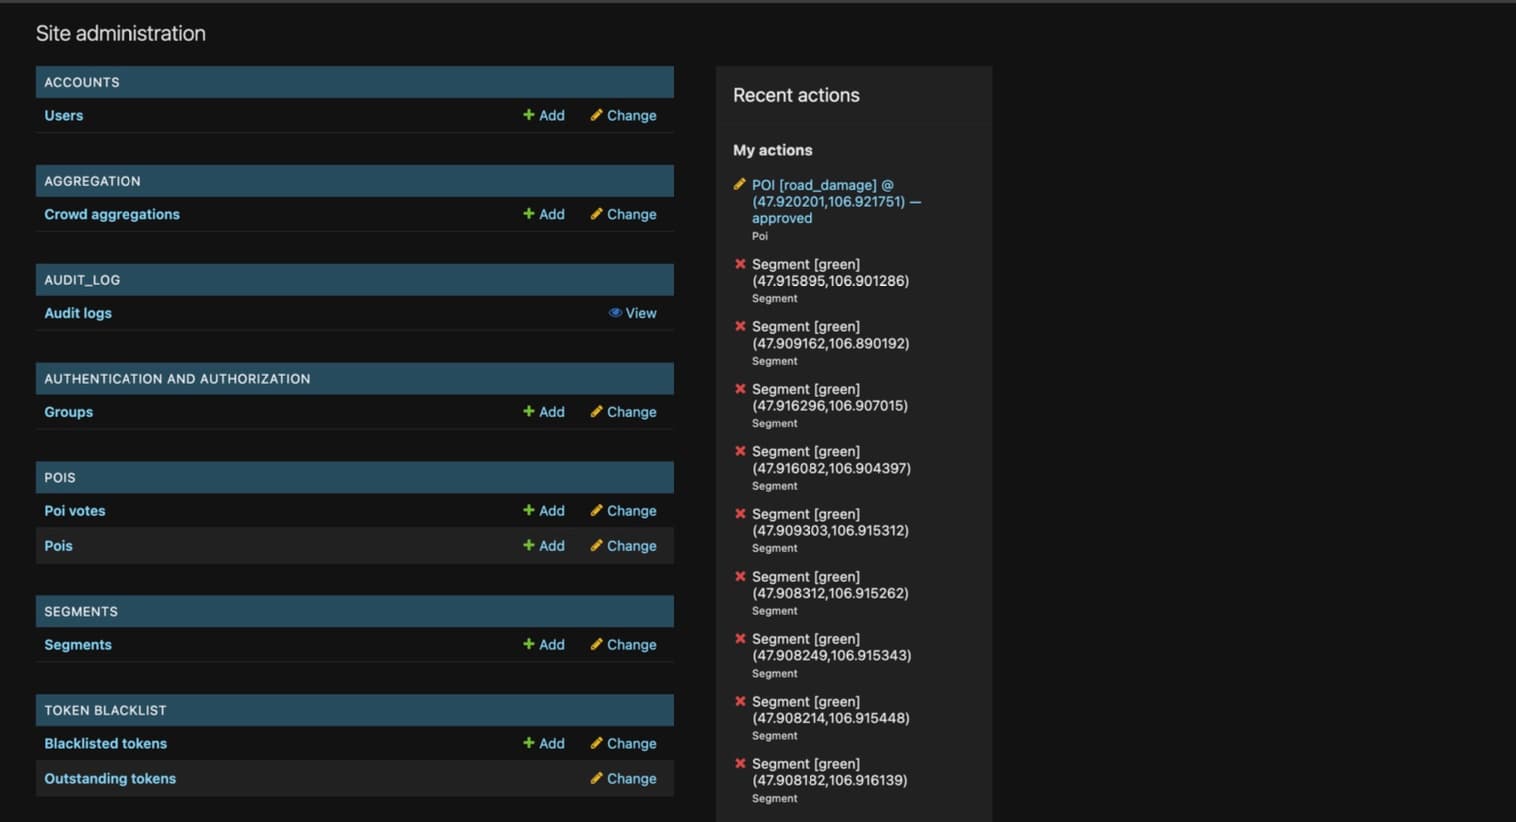Click the plus icon for Poi votes
Viewport: 1516px width, 822px height.
click(529, 510)
